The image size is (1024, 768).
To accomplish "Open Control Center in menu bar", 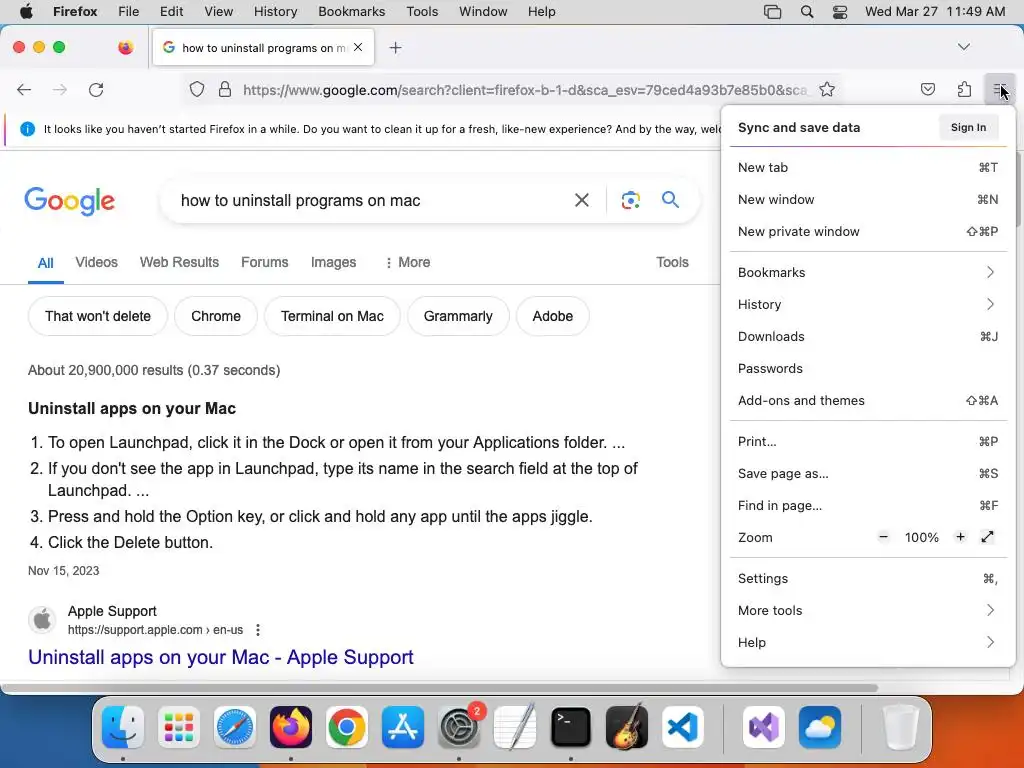I will [840, 12].
